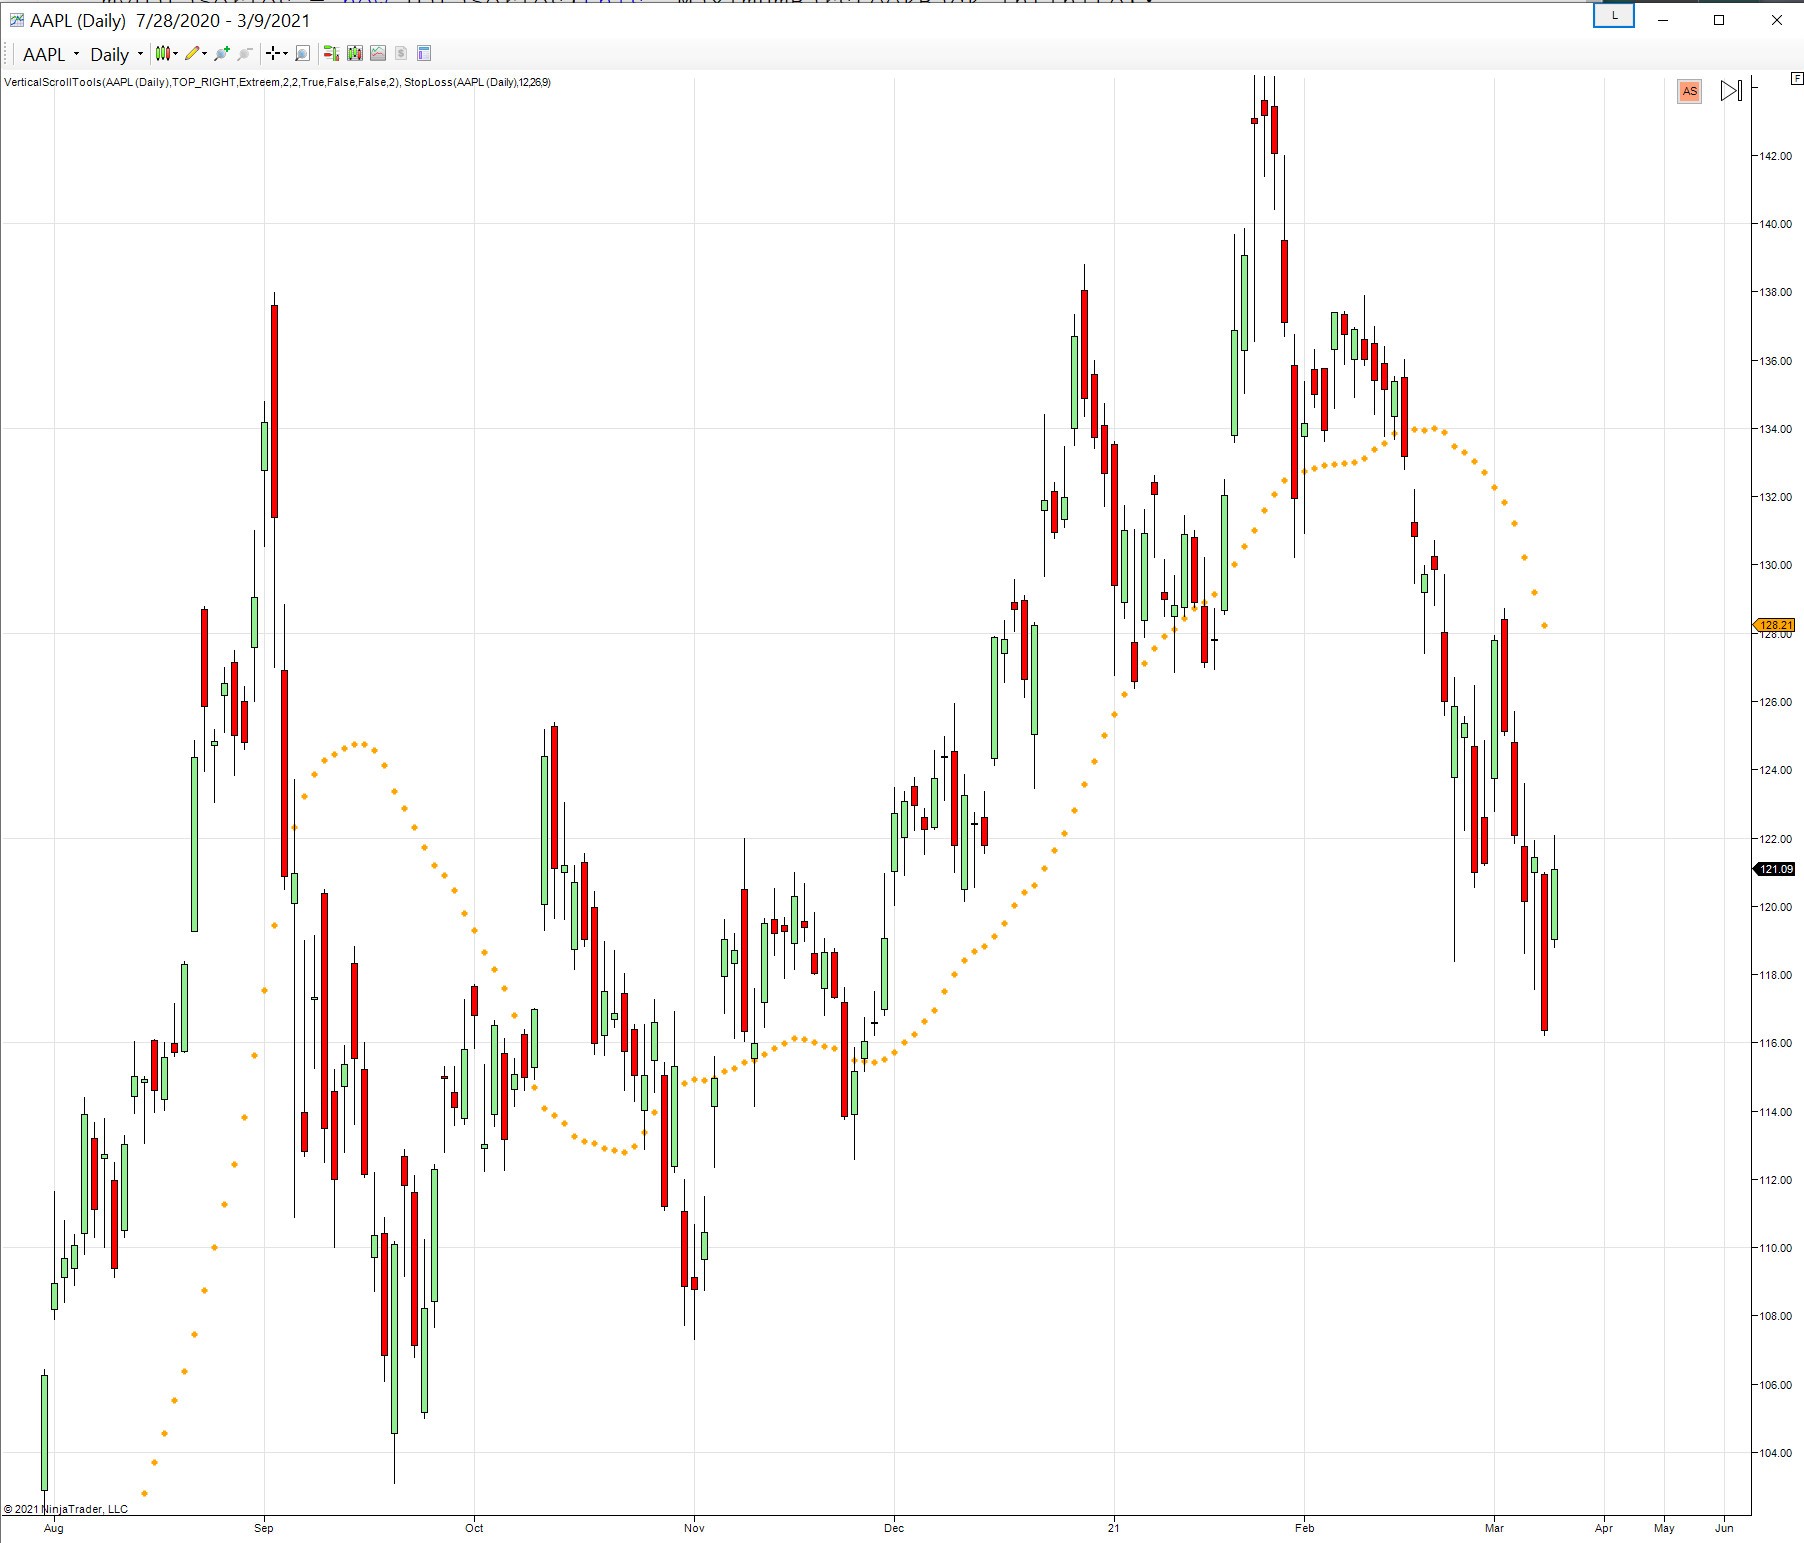Open the Strategies dollar icon
Screen dimensions: 1804x1543
401,53
